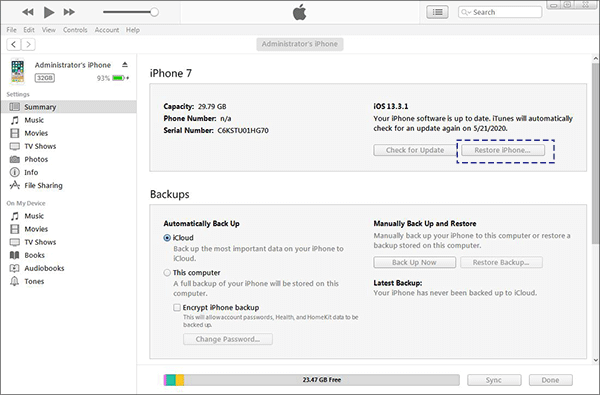Click the fast-forward playback button
Screen dimensions: 600x395
(69, 12)
